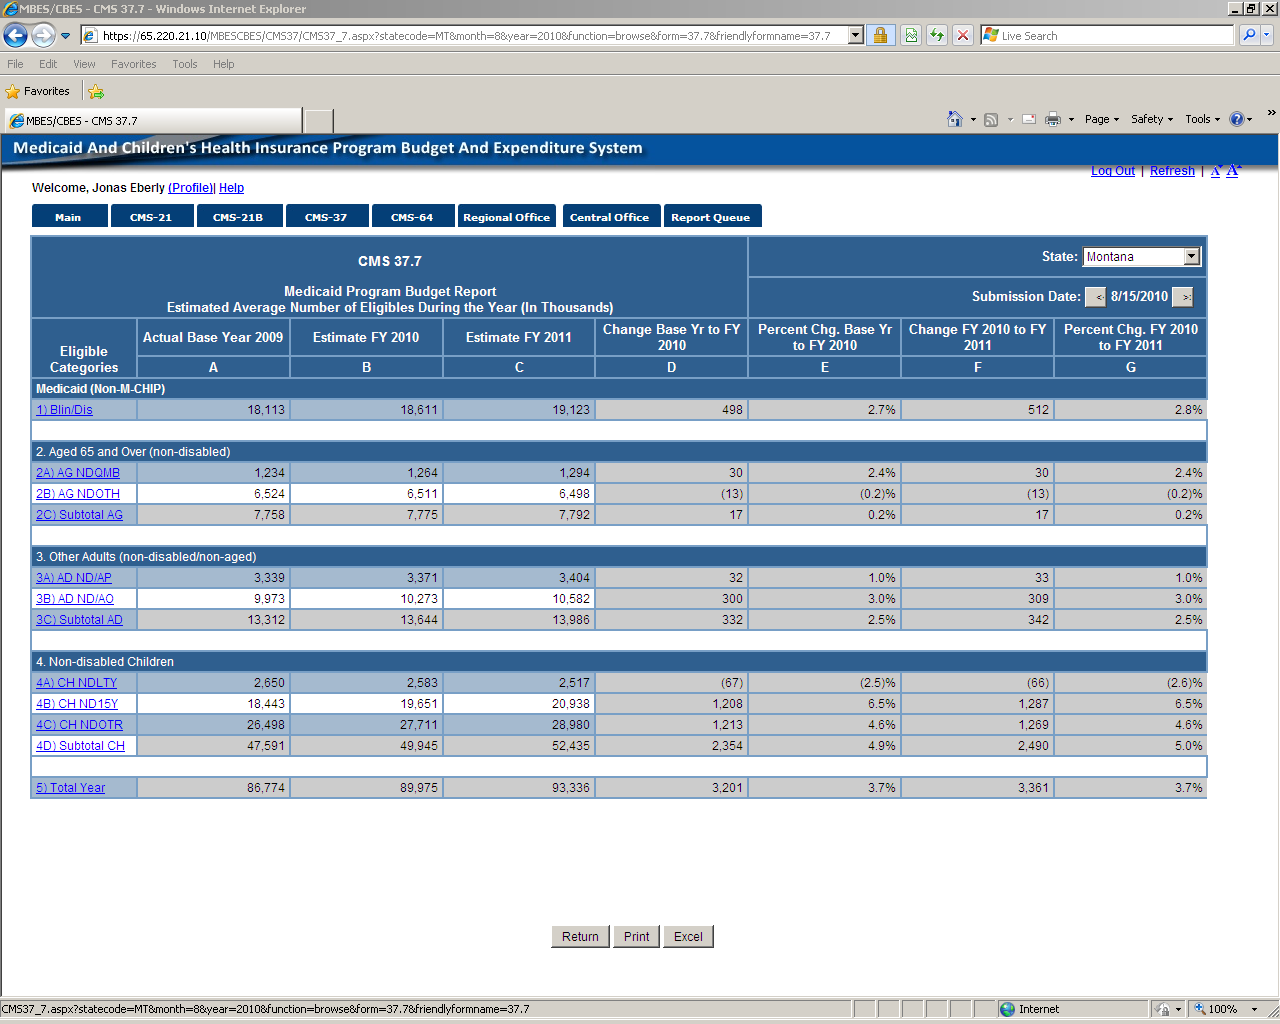
Task: Go to previous submission date
Action: [x=1096, y=297]
